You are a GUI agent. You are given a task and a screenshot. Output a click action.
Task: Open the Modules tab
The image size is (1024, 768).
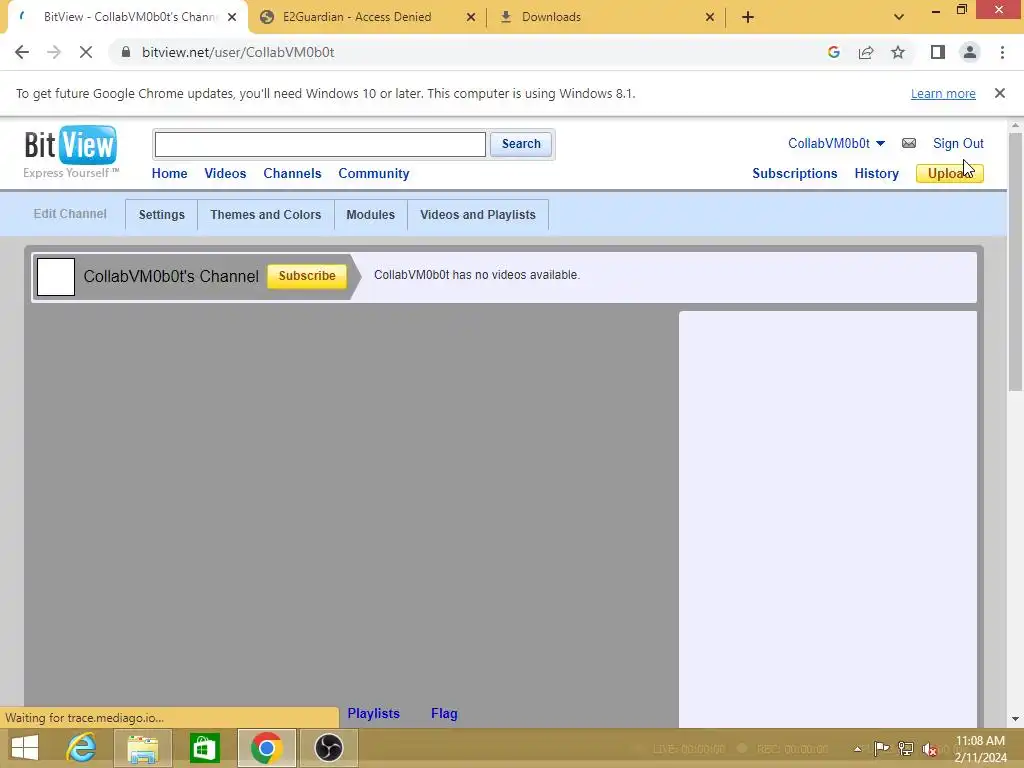point(370,215)
